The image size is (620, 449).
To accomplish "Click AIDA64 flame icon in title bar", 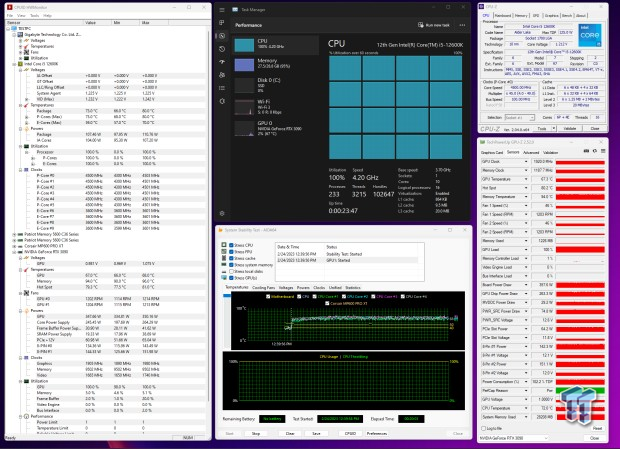I will click(220, 230).
